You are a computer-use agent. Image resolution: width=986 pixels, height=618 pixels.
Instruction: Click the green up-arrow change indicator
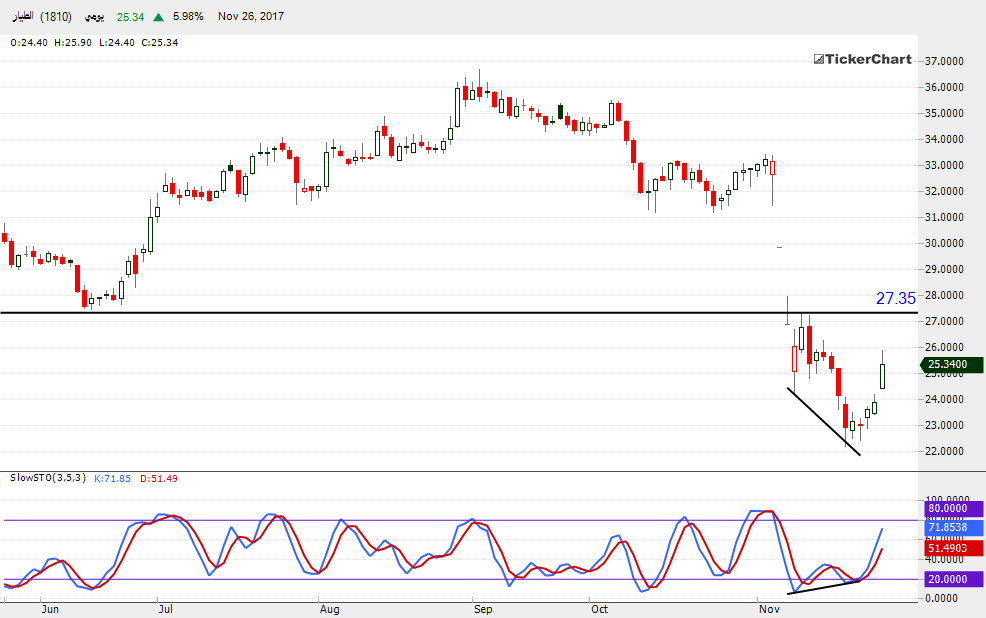pos(160,17)
